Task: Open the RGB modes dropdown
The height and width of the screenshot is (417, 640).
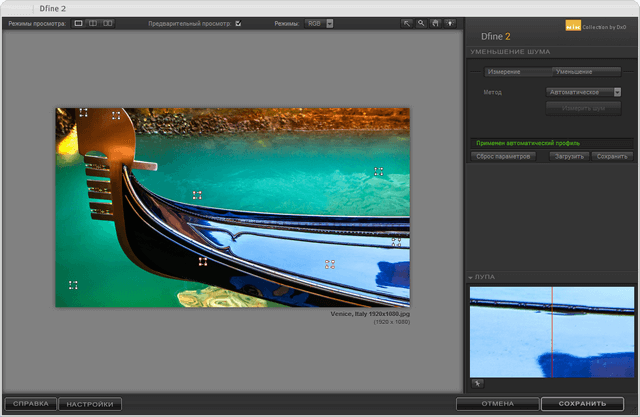Action: tap(320, 22)
